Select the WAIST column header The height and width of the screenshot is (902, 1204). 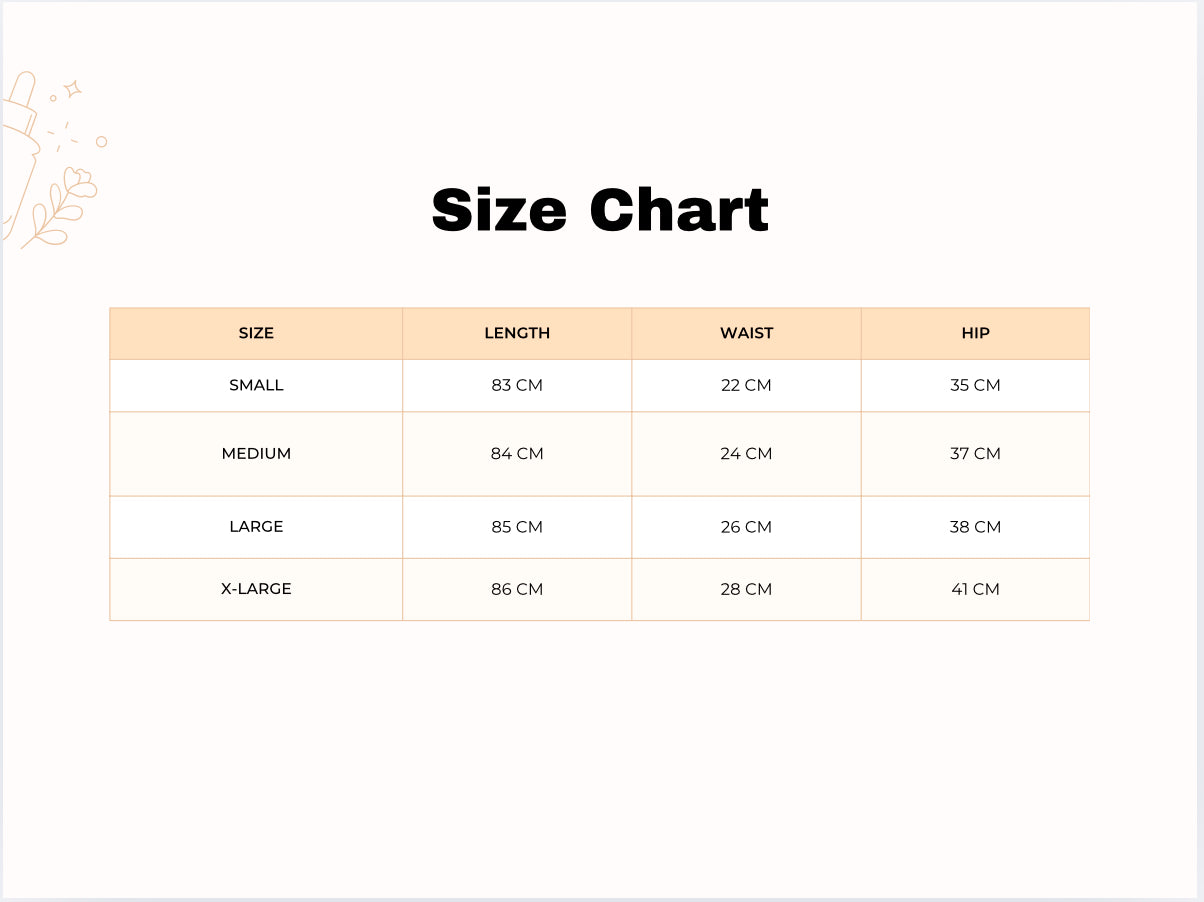746,333
